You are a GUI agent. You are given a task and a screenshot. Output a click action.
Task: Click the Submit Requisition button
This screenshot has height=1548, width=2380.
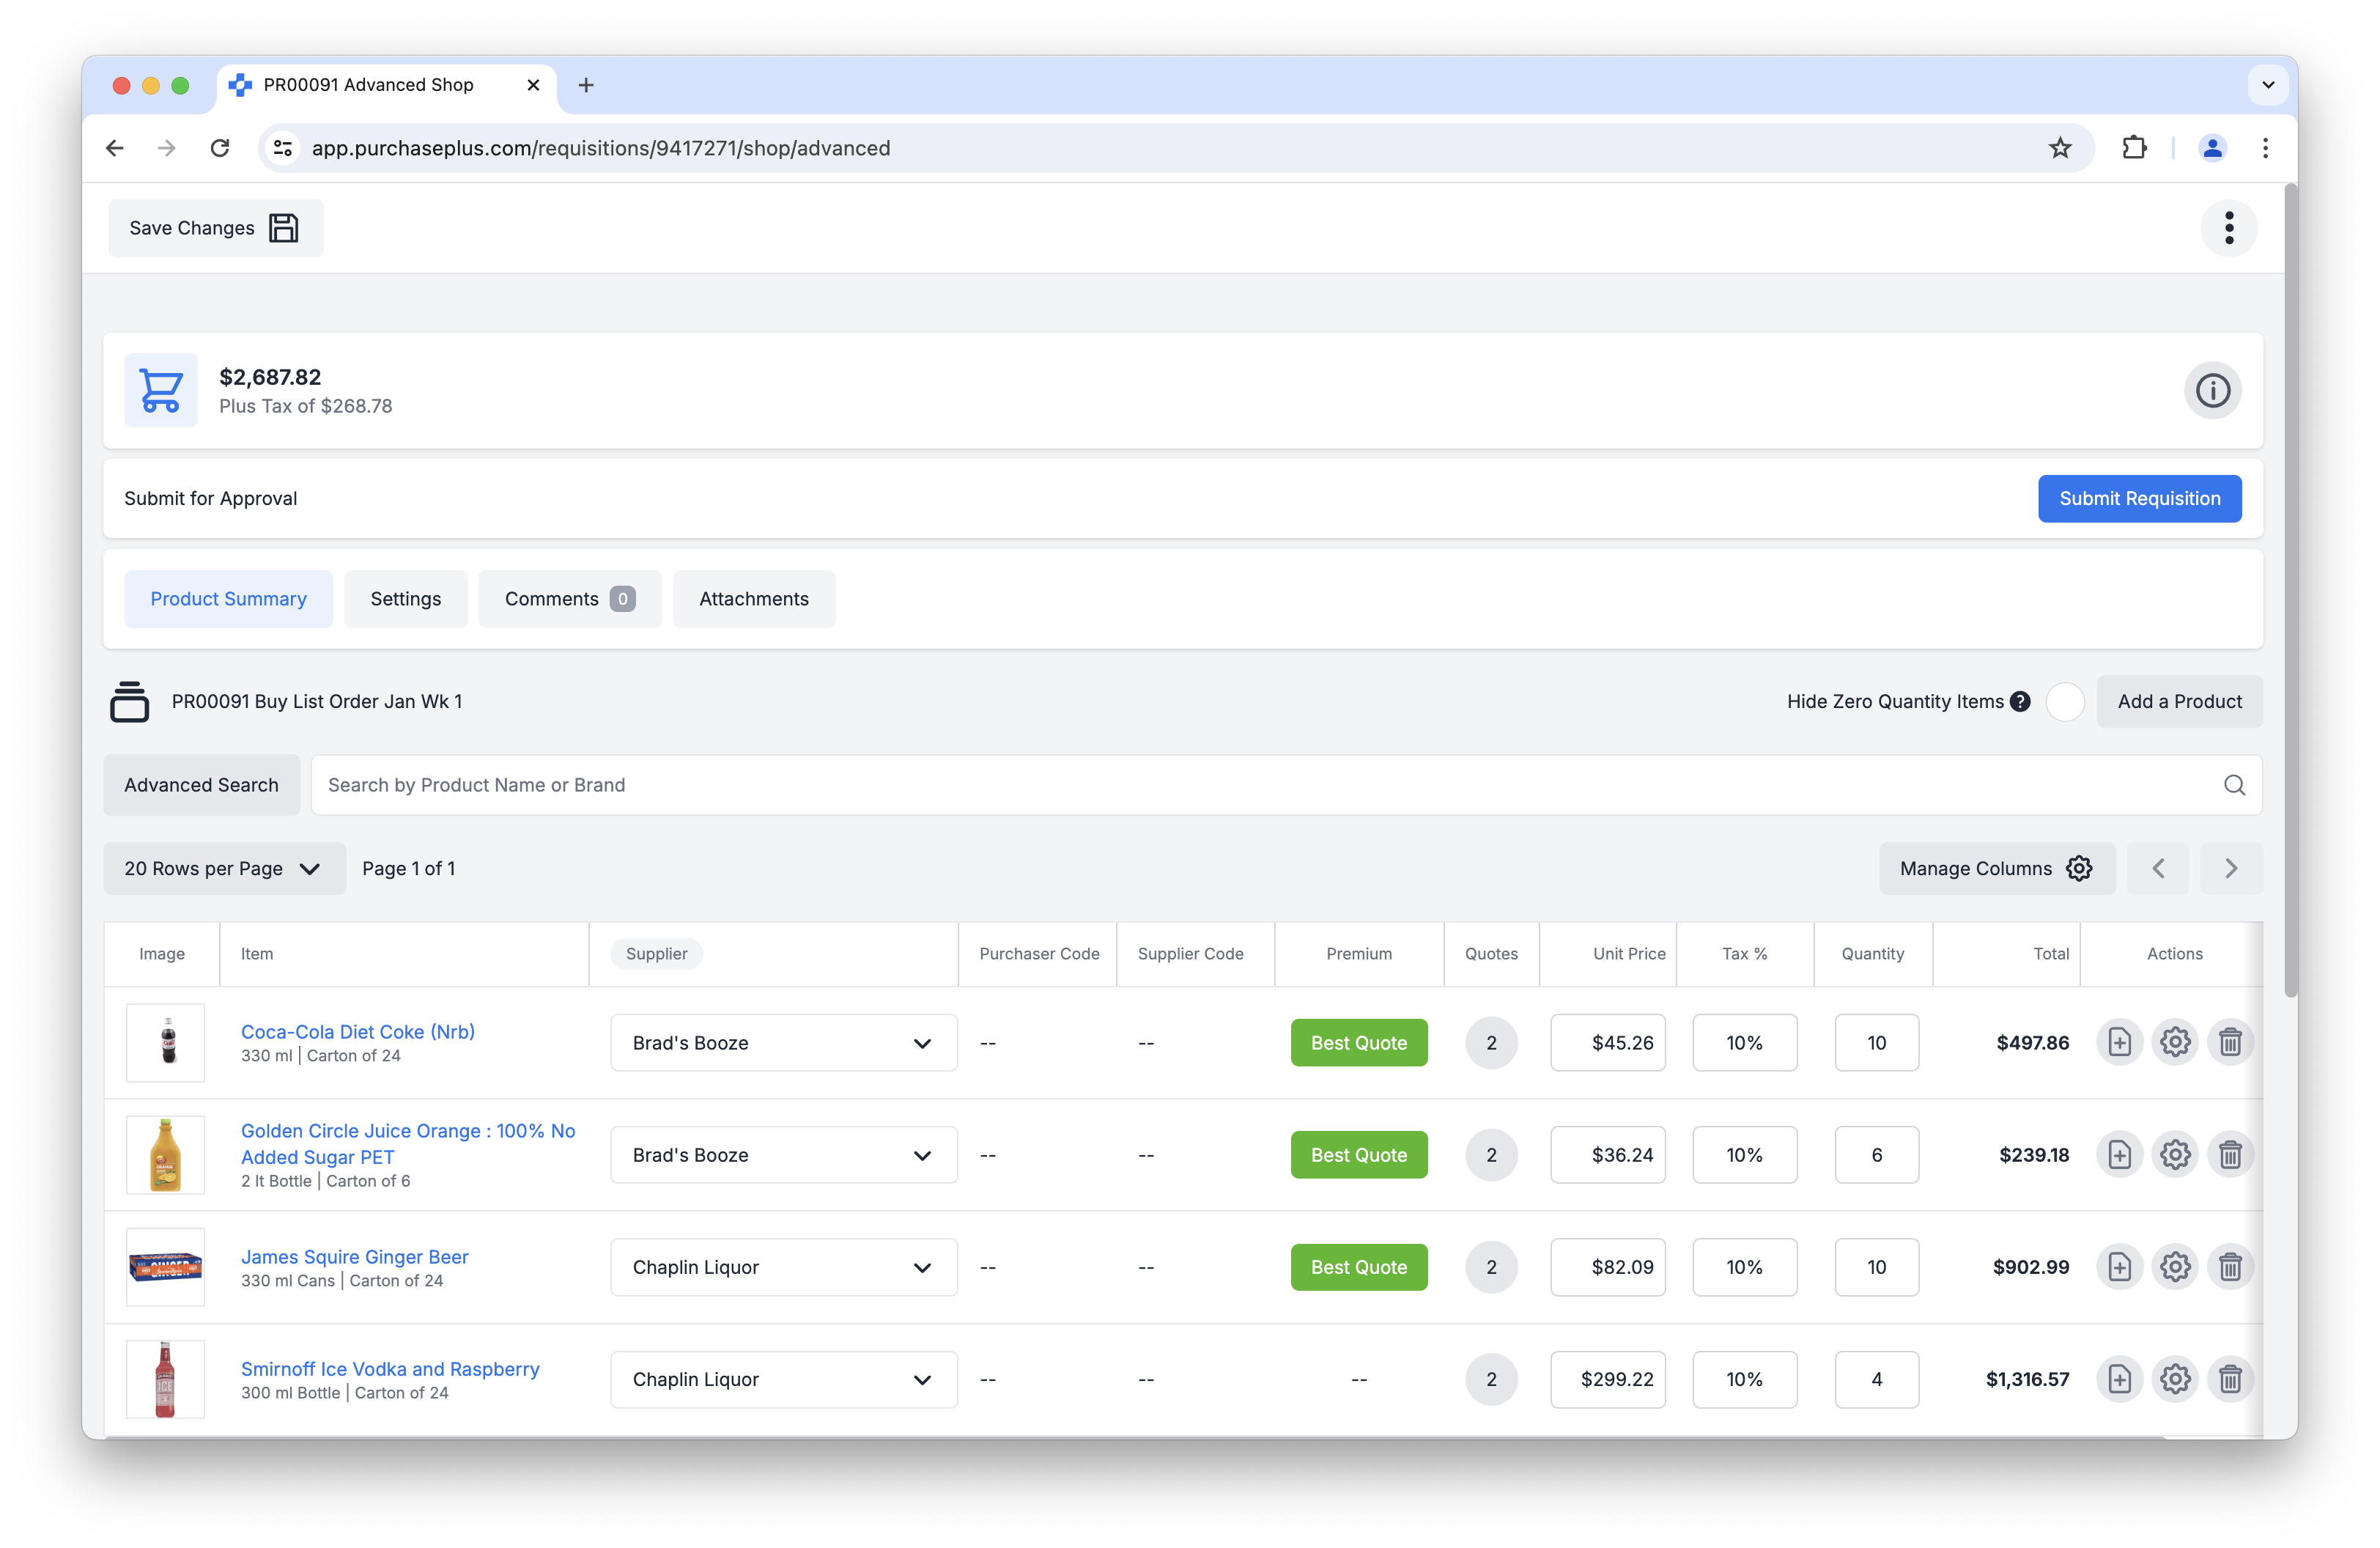coord(2139,498)
